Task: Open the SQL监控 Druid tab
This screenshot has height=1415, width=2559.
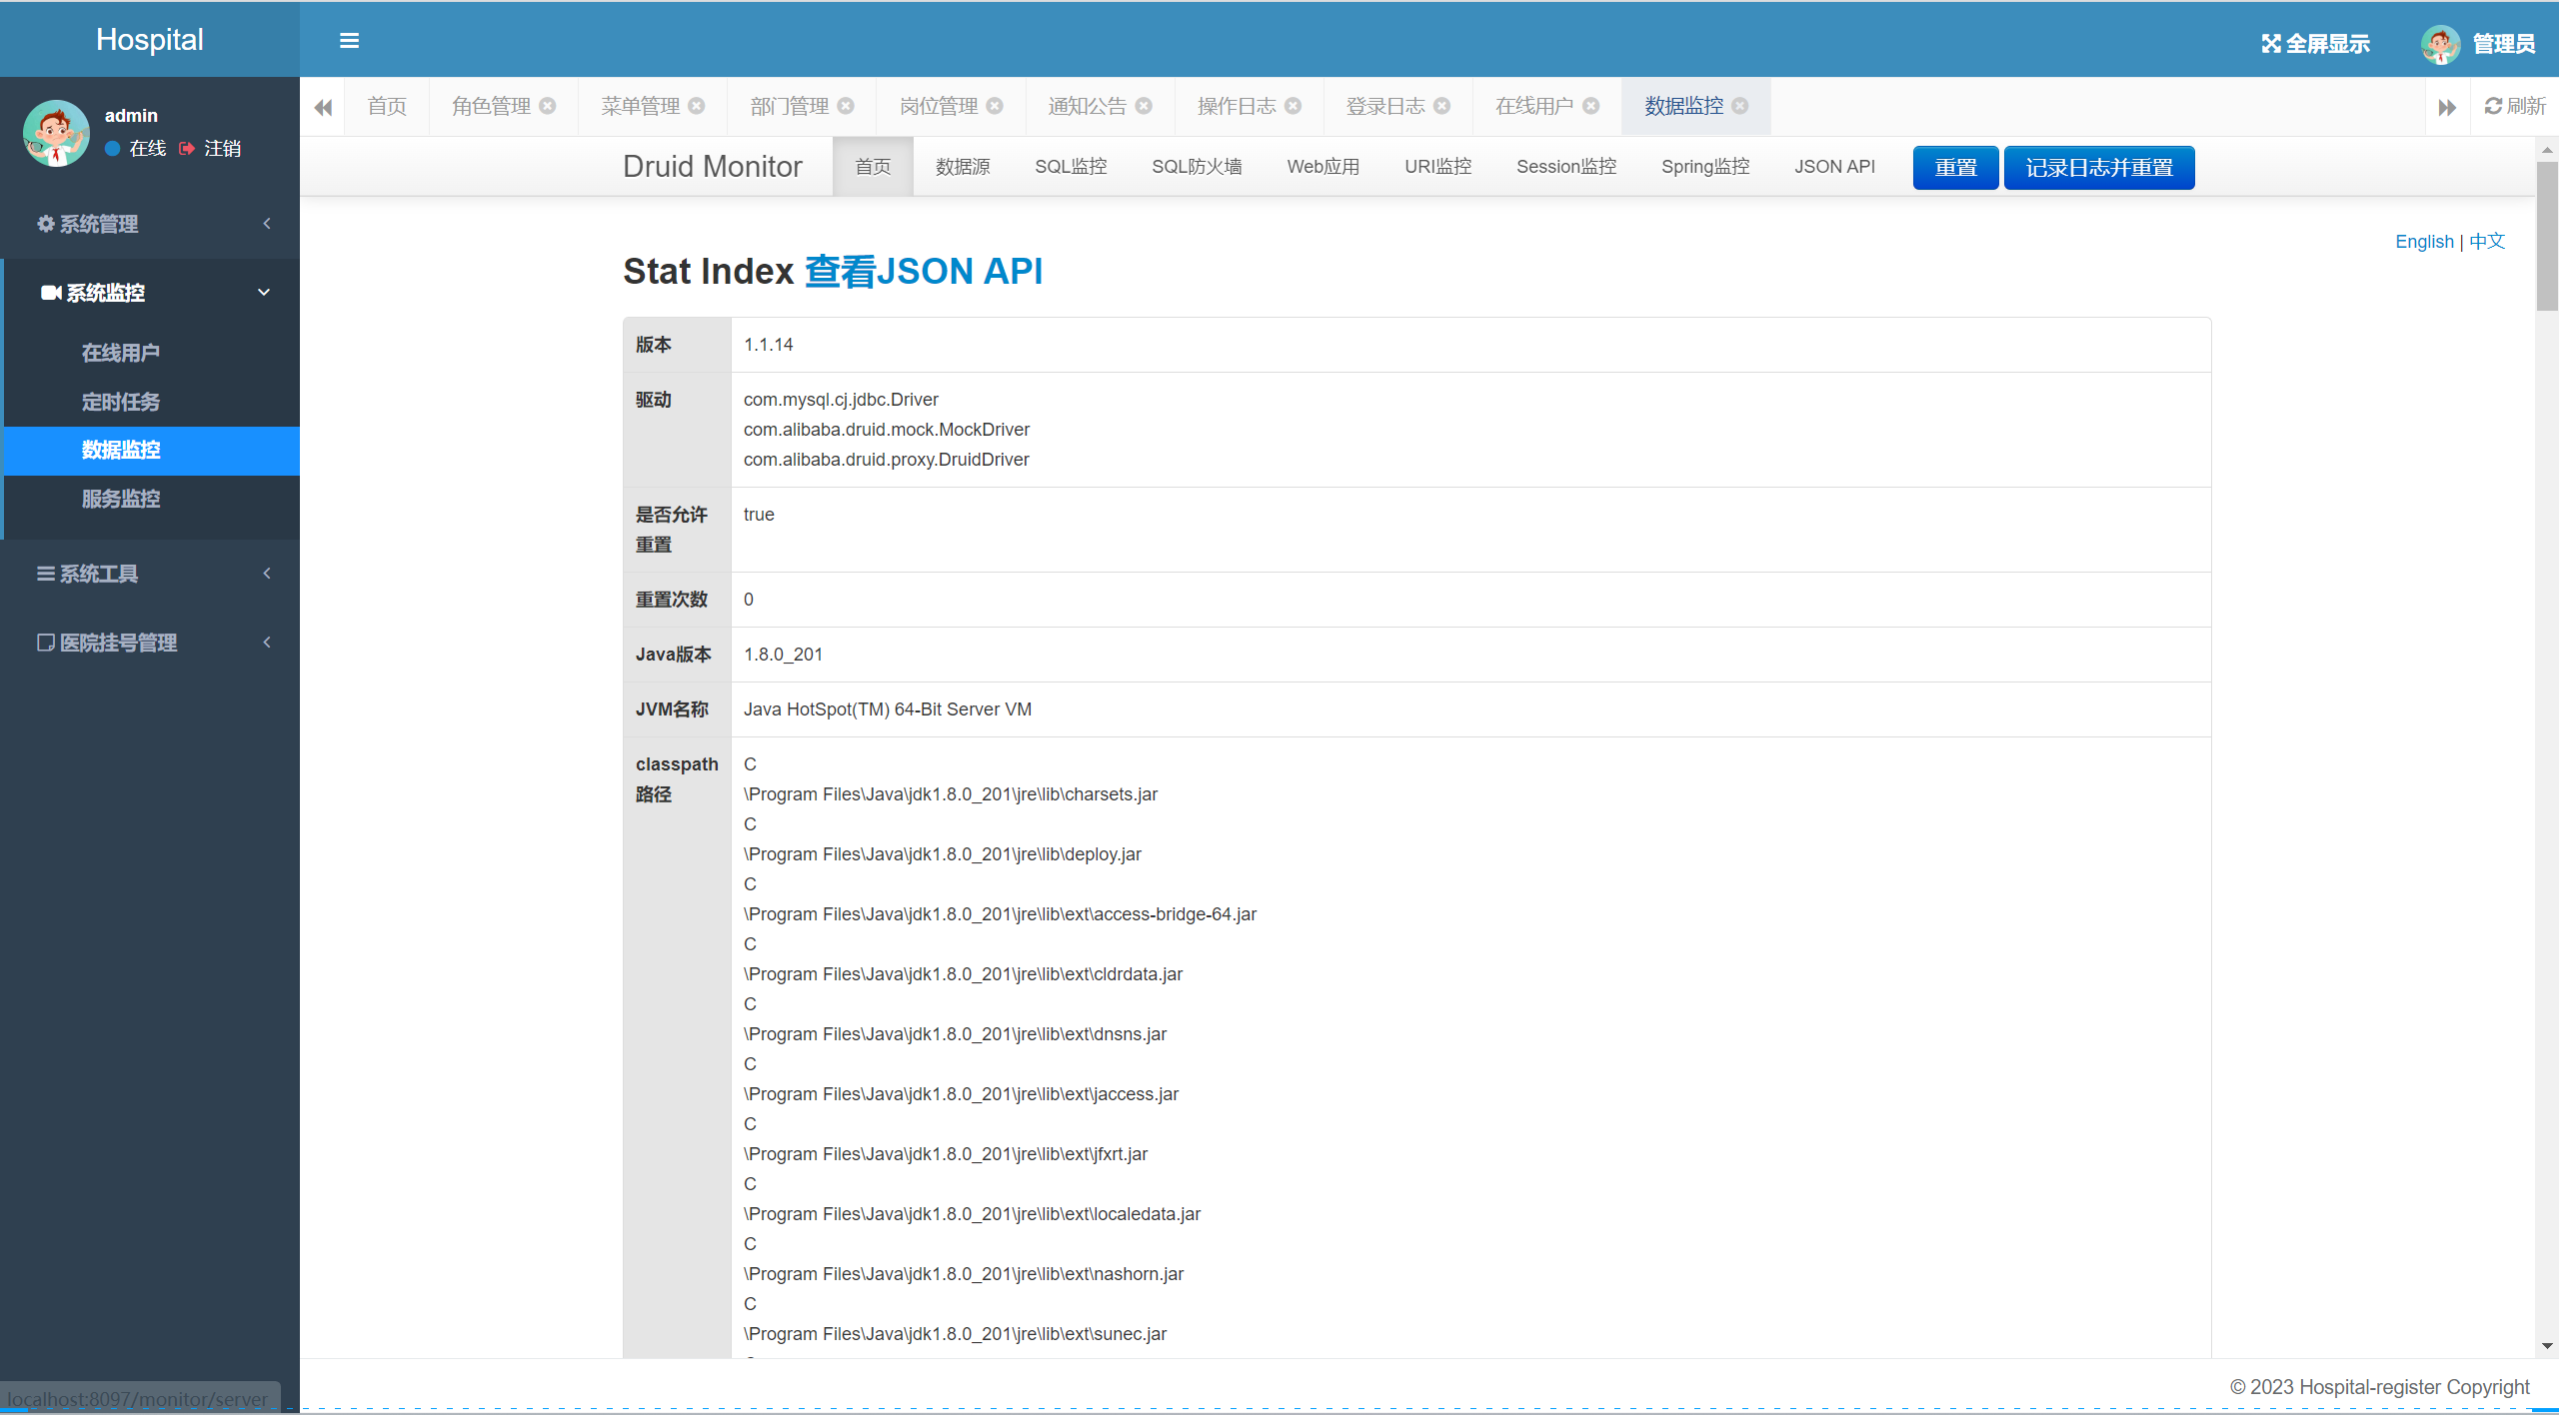Action: [1070, 167]
